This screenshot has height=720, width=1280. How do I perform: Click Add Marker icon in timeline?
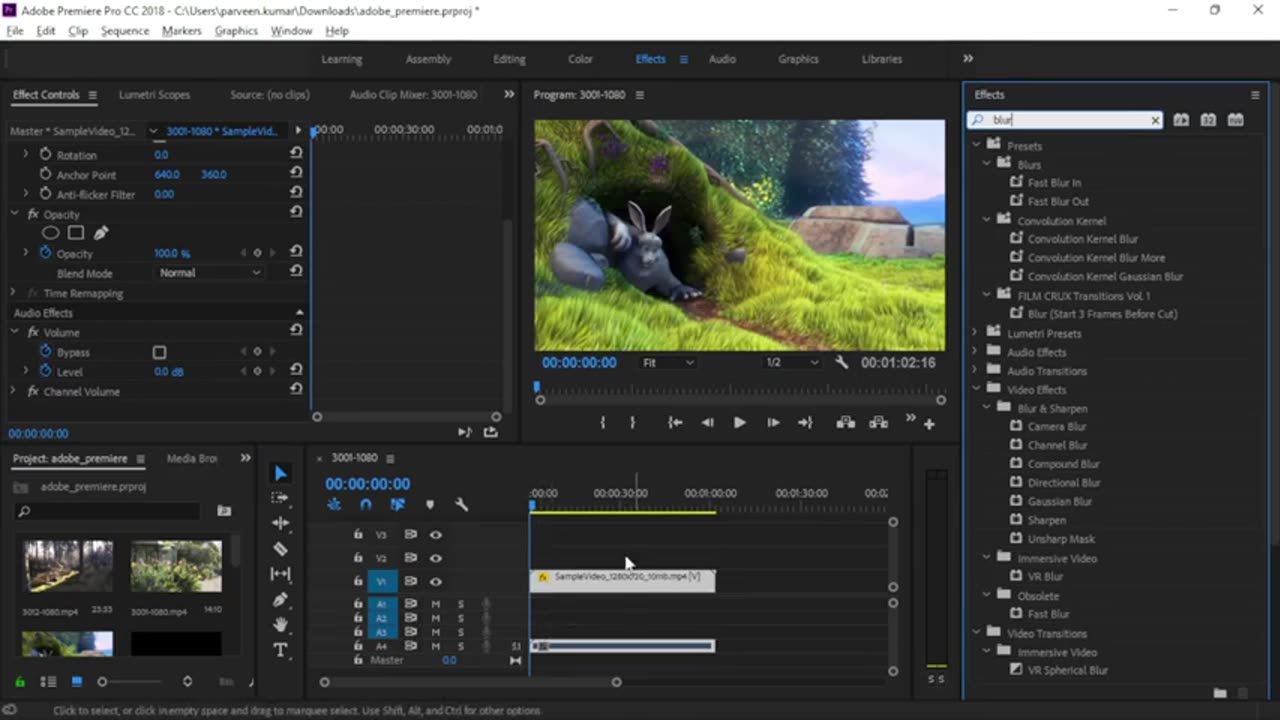coord(430,505)
